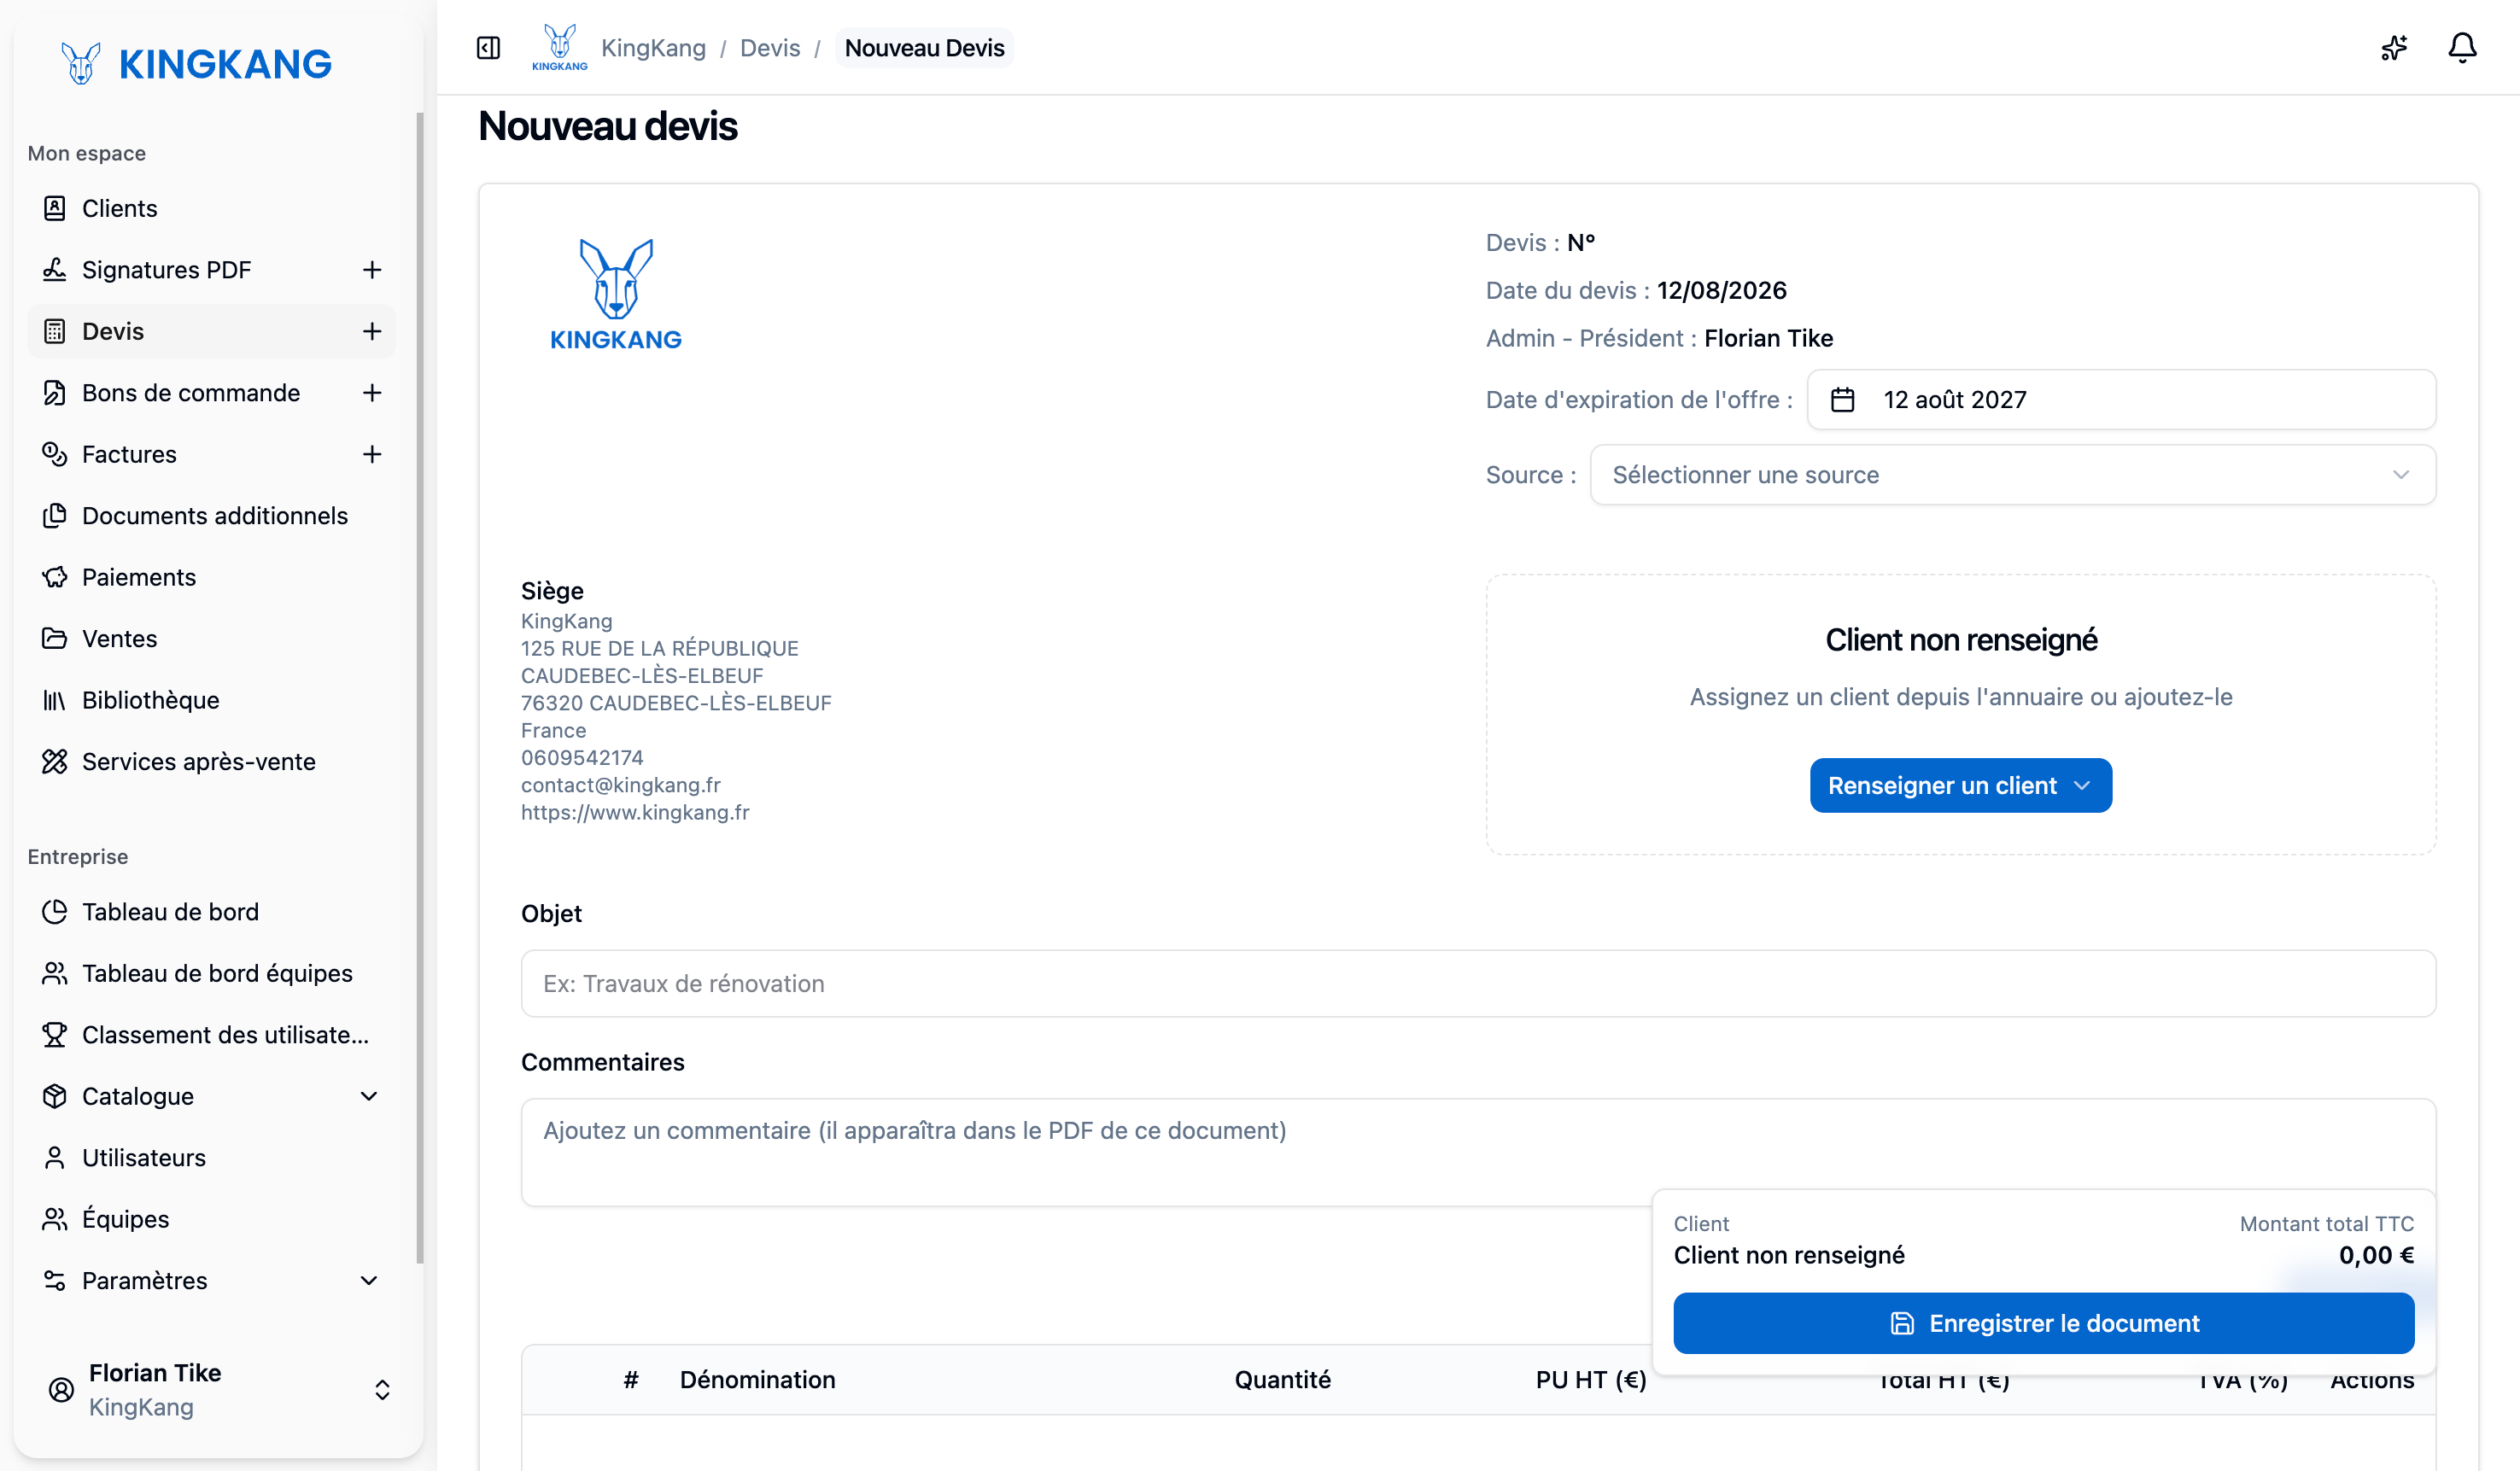Click the Ventes folder icon
This screenshot has height=1471, width=2520.
click(55, 638)
